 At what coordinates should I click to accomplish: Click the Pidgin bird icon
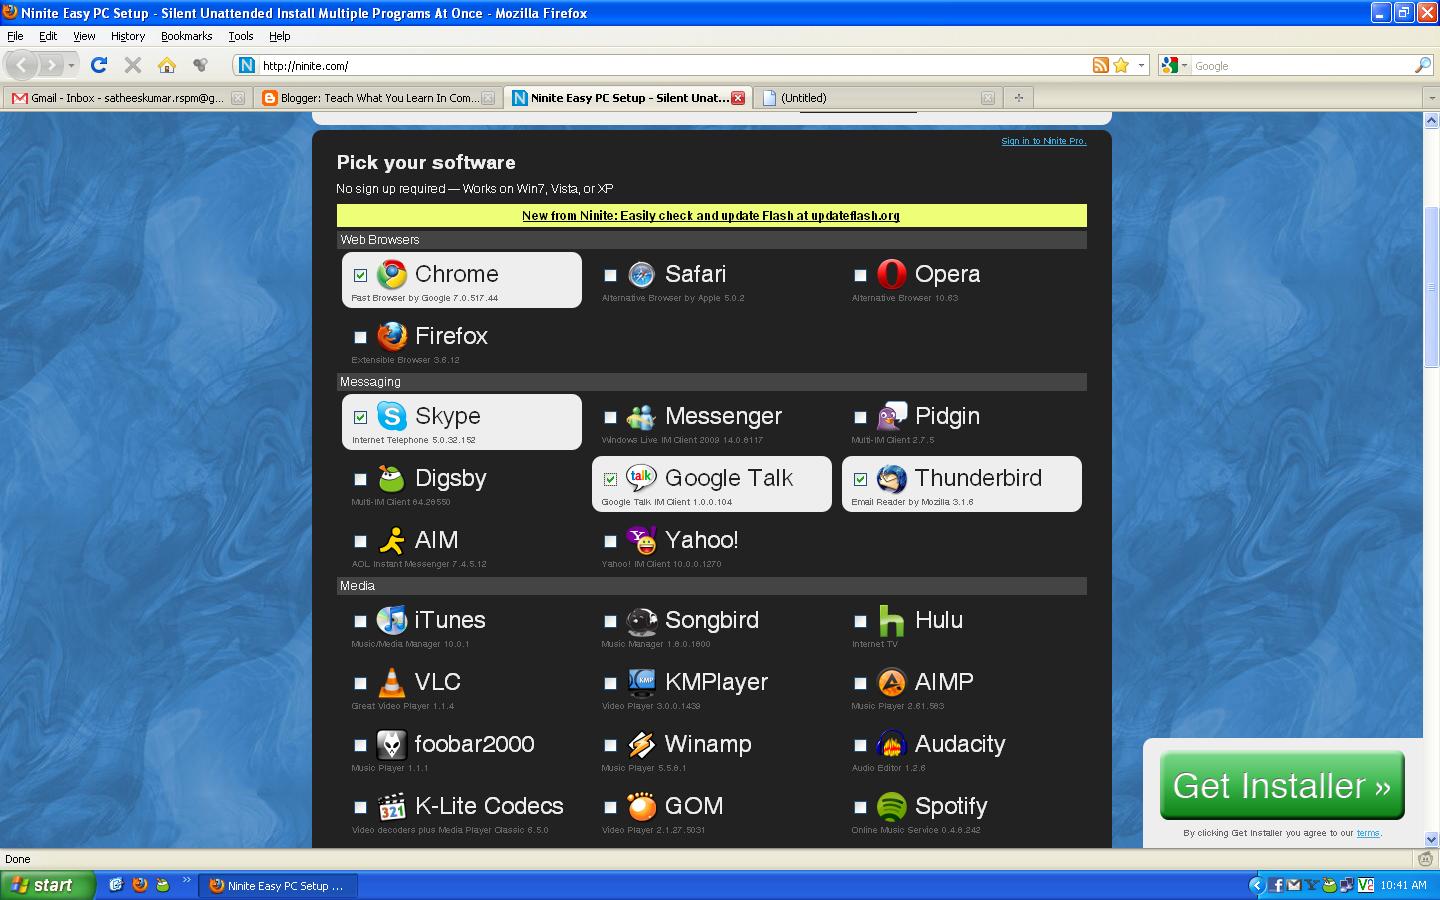coord(891,416)
